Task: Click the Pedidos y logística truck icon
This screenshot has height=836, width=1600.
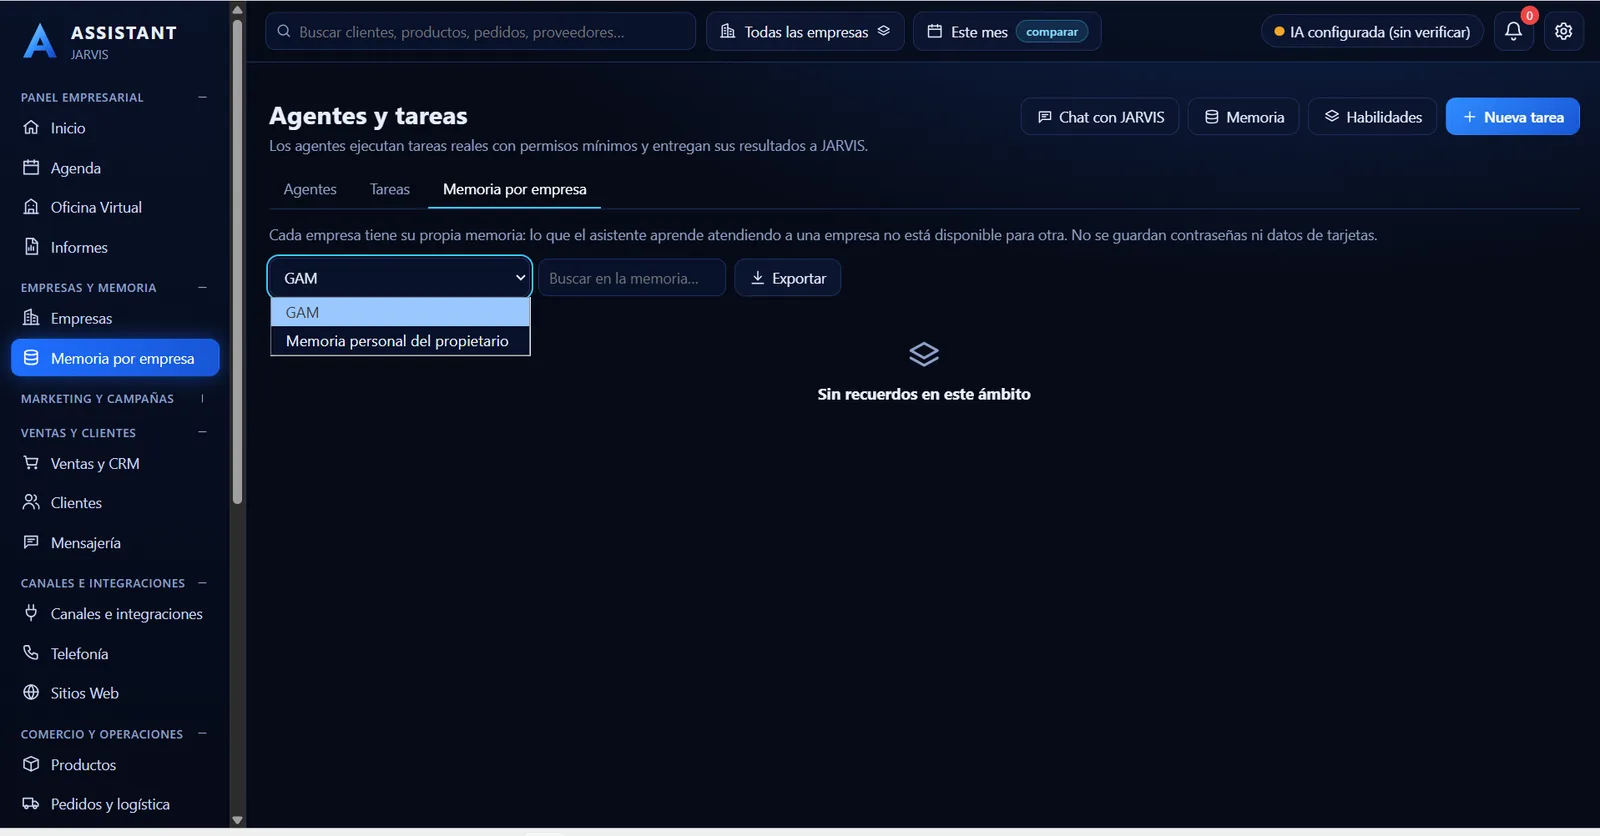Action: [31, 804]
